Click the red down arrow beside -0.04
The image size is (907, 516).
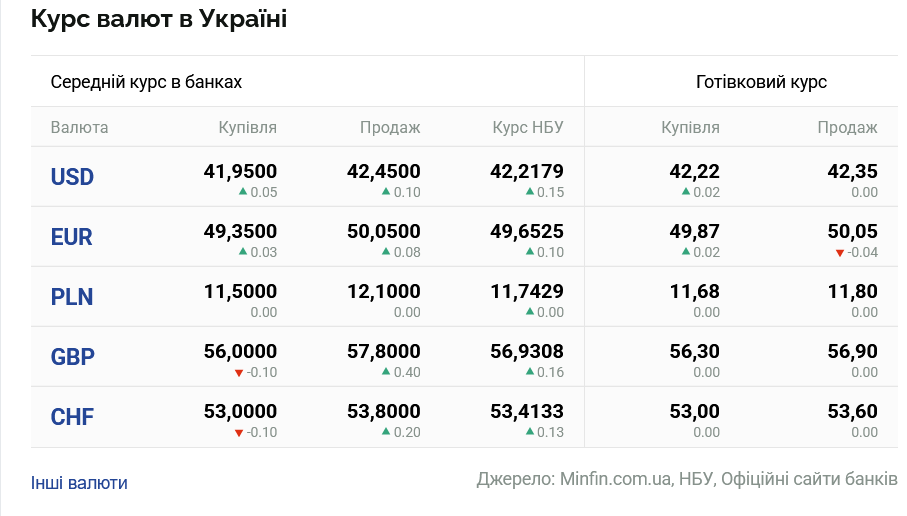click(839, 252)
